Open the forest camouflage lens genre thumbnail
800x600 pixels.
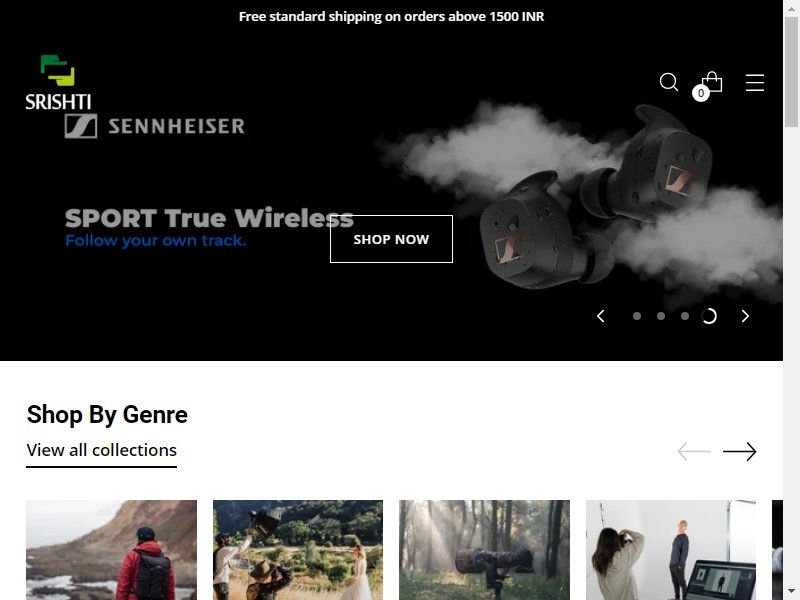pos(484,550)
